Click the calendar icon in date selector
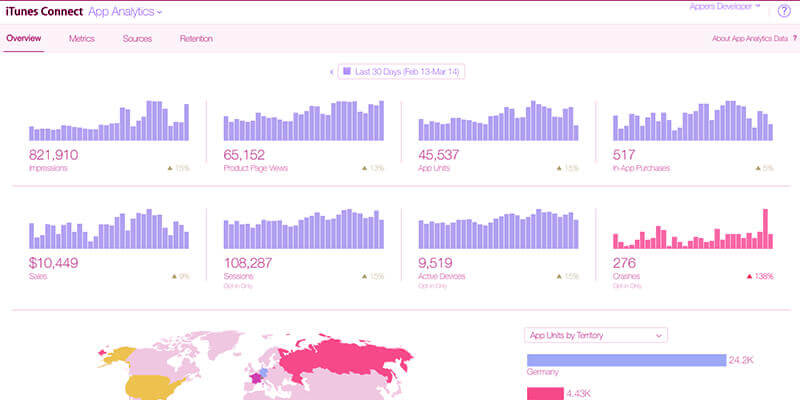The image size is (800, 400). coord(347,71)
